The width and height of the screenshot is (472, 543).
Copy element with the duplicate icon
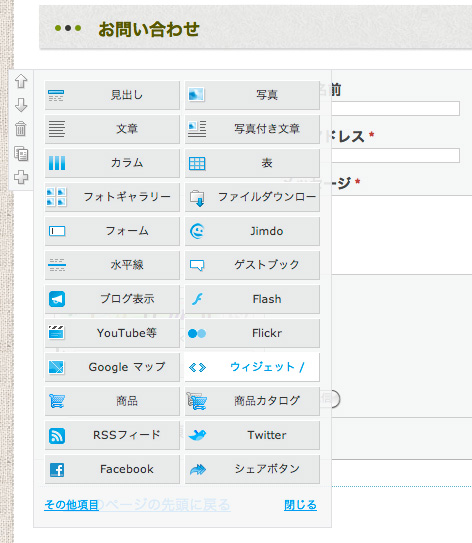pos(21,153)
